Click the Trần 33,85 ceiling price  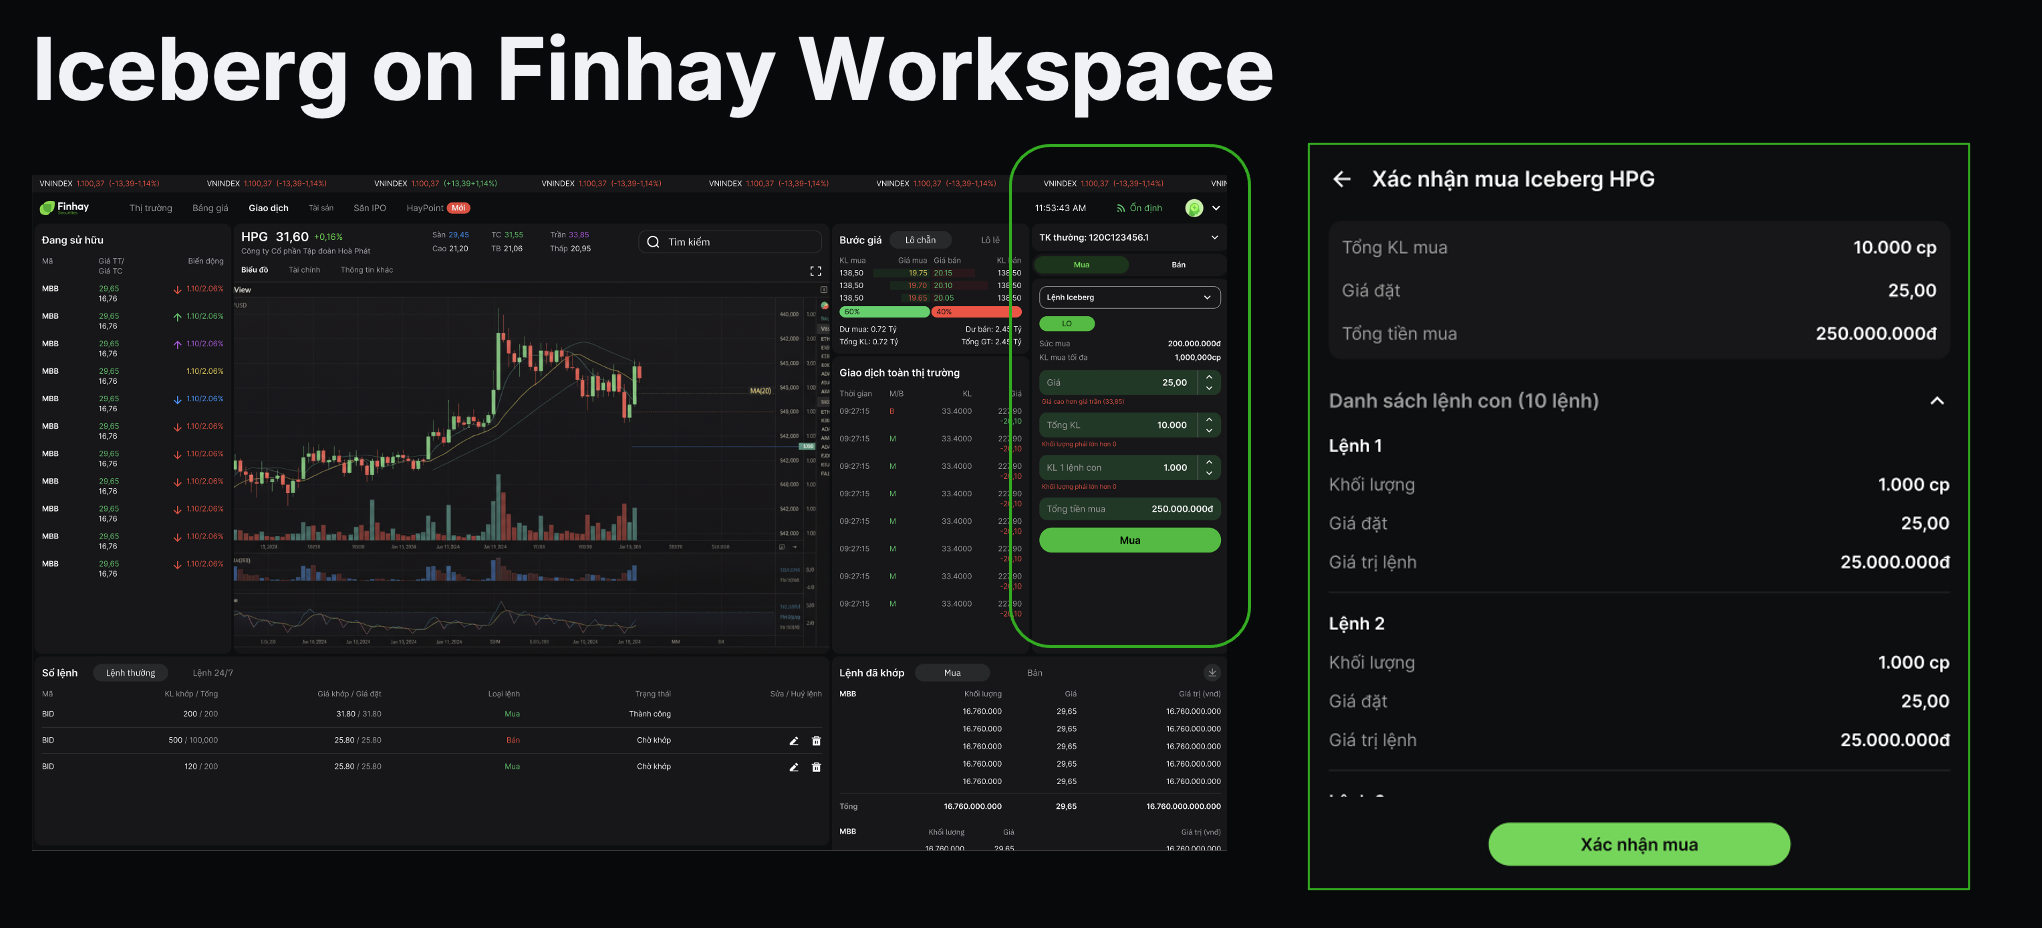coord(570,235)
